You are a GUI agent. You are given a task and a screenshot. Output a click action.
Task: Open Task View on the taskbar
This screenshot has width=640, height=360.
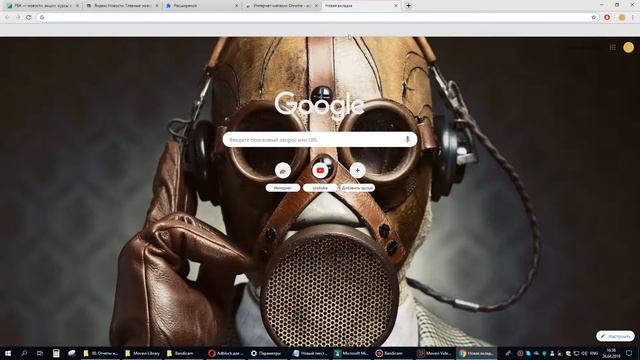coord(40,353)
